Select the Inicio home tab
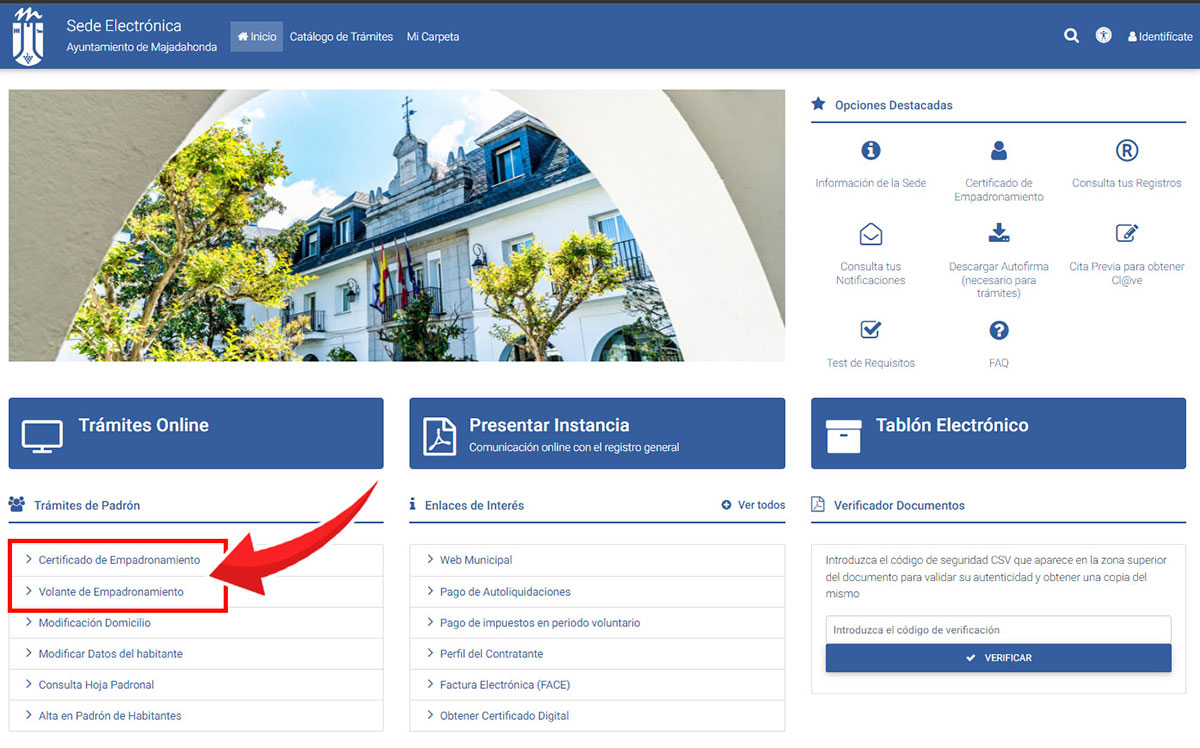The image size is (1200, 748). [x=257, y=37]
